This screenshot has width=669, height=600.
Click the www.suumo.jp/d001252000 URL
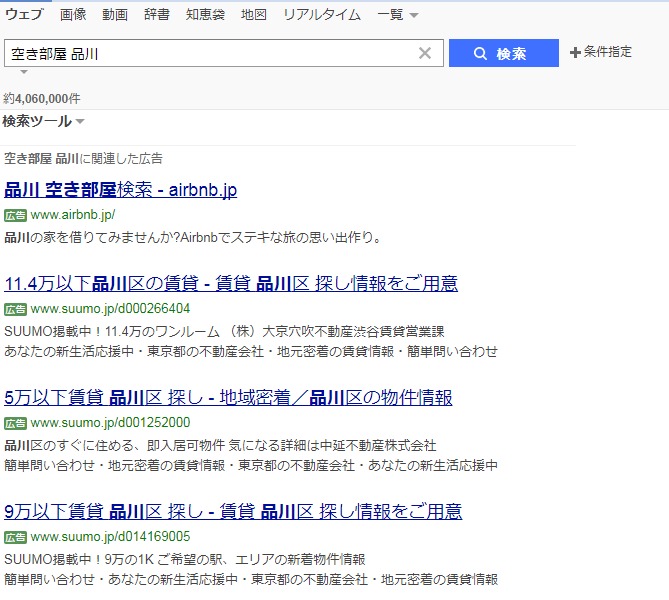(x=110, y=422)
